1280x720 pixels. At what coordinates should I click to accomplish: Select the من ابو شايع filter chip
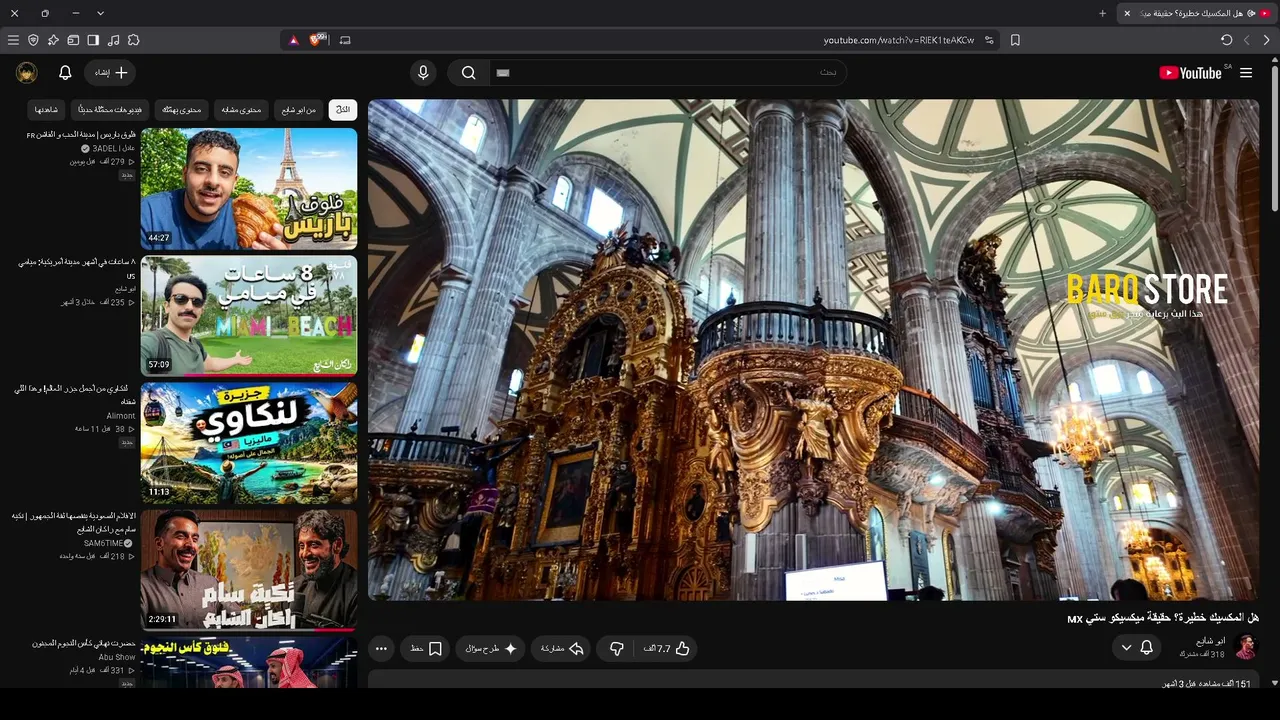(297, 109)
